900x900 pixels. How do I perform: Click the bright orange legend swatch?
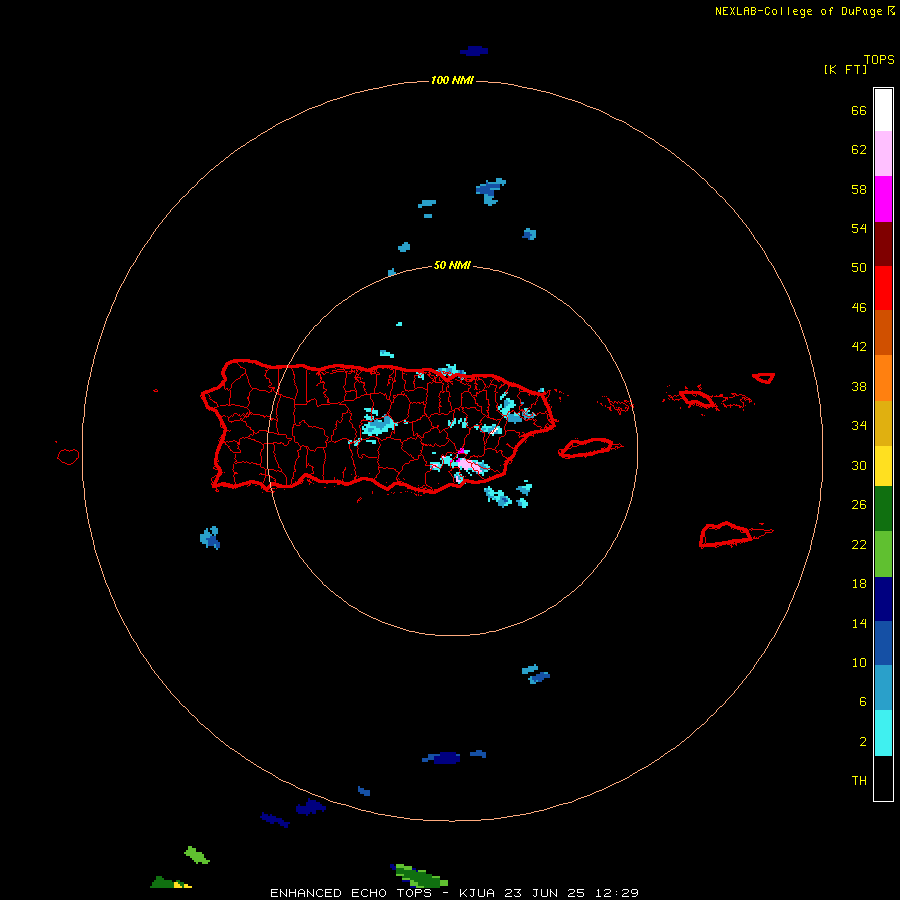(x=883, y=378)
